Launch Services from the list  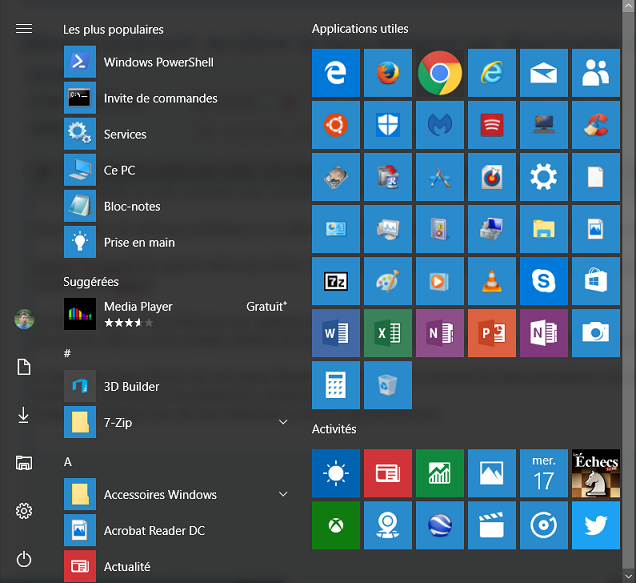176,134
